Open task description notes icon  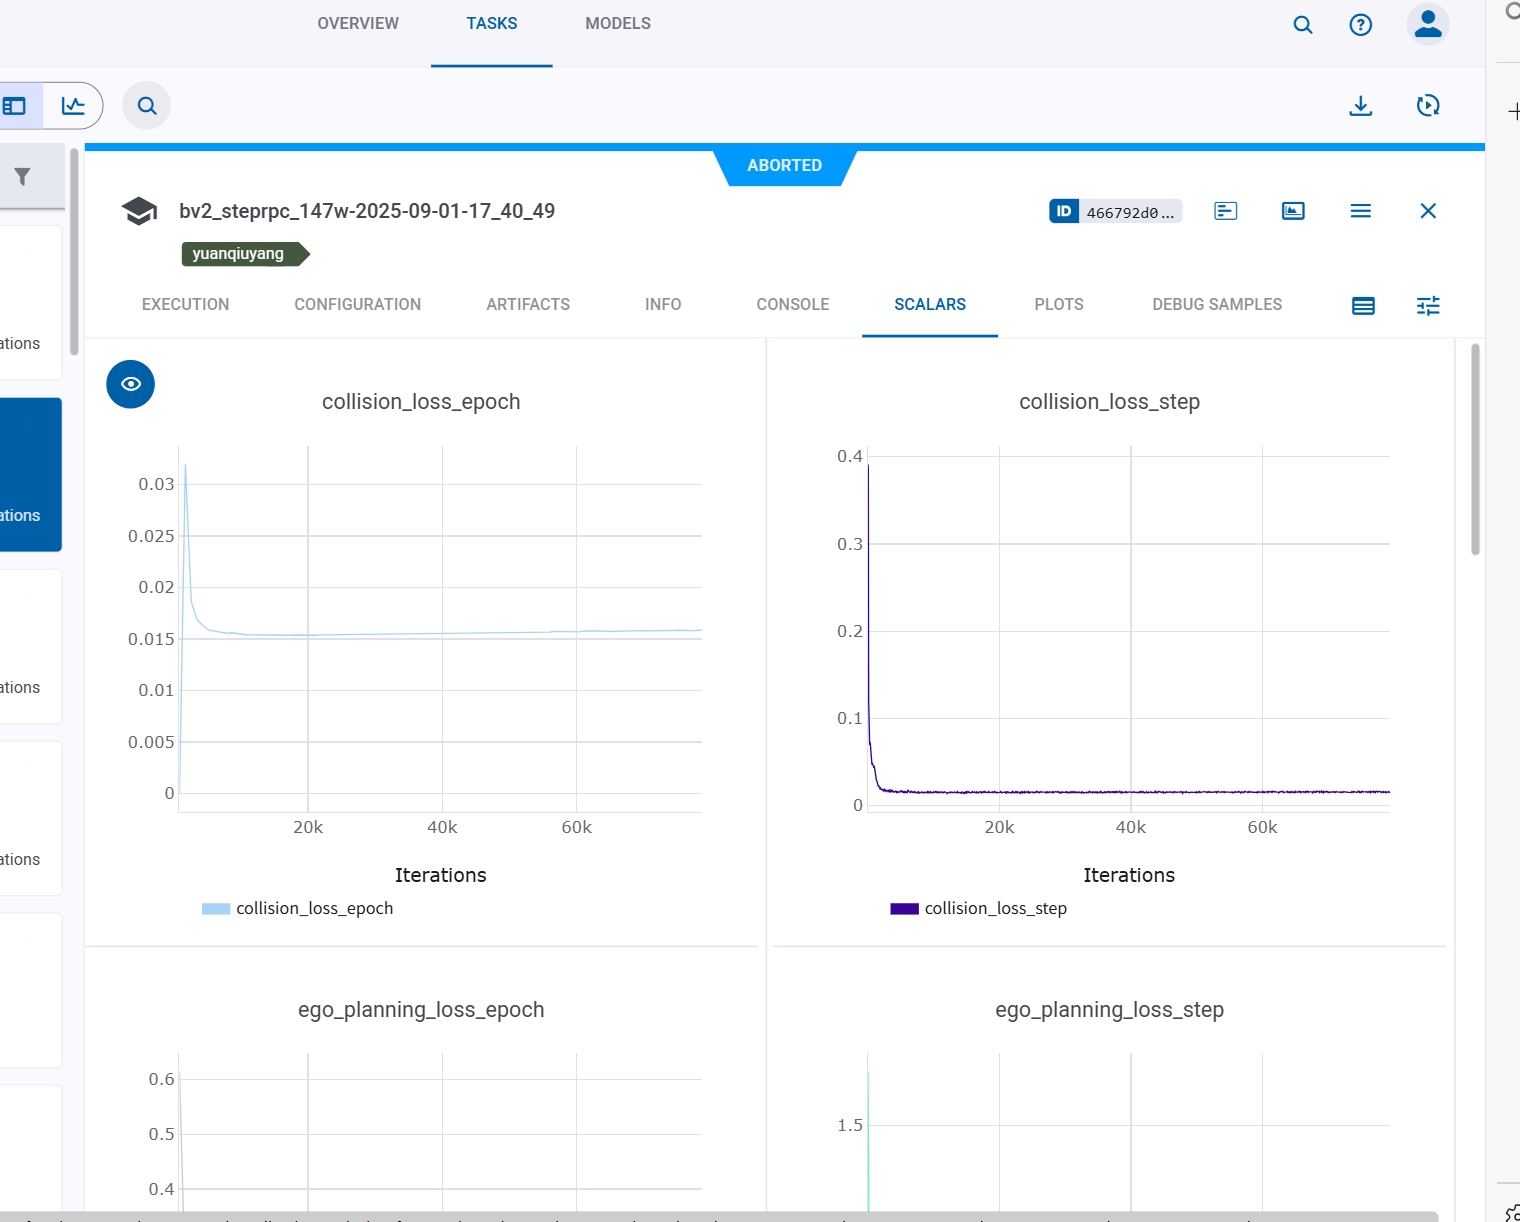(x=1226, y=211)
